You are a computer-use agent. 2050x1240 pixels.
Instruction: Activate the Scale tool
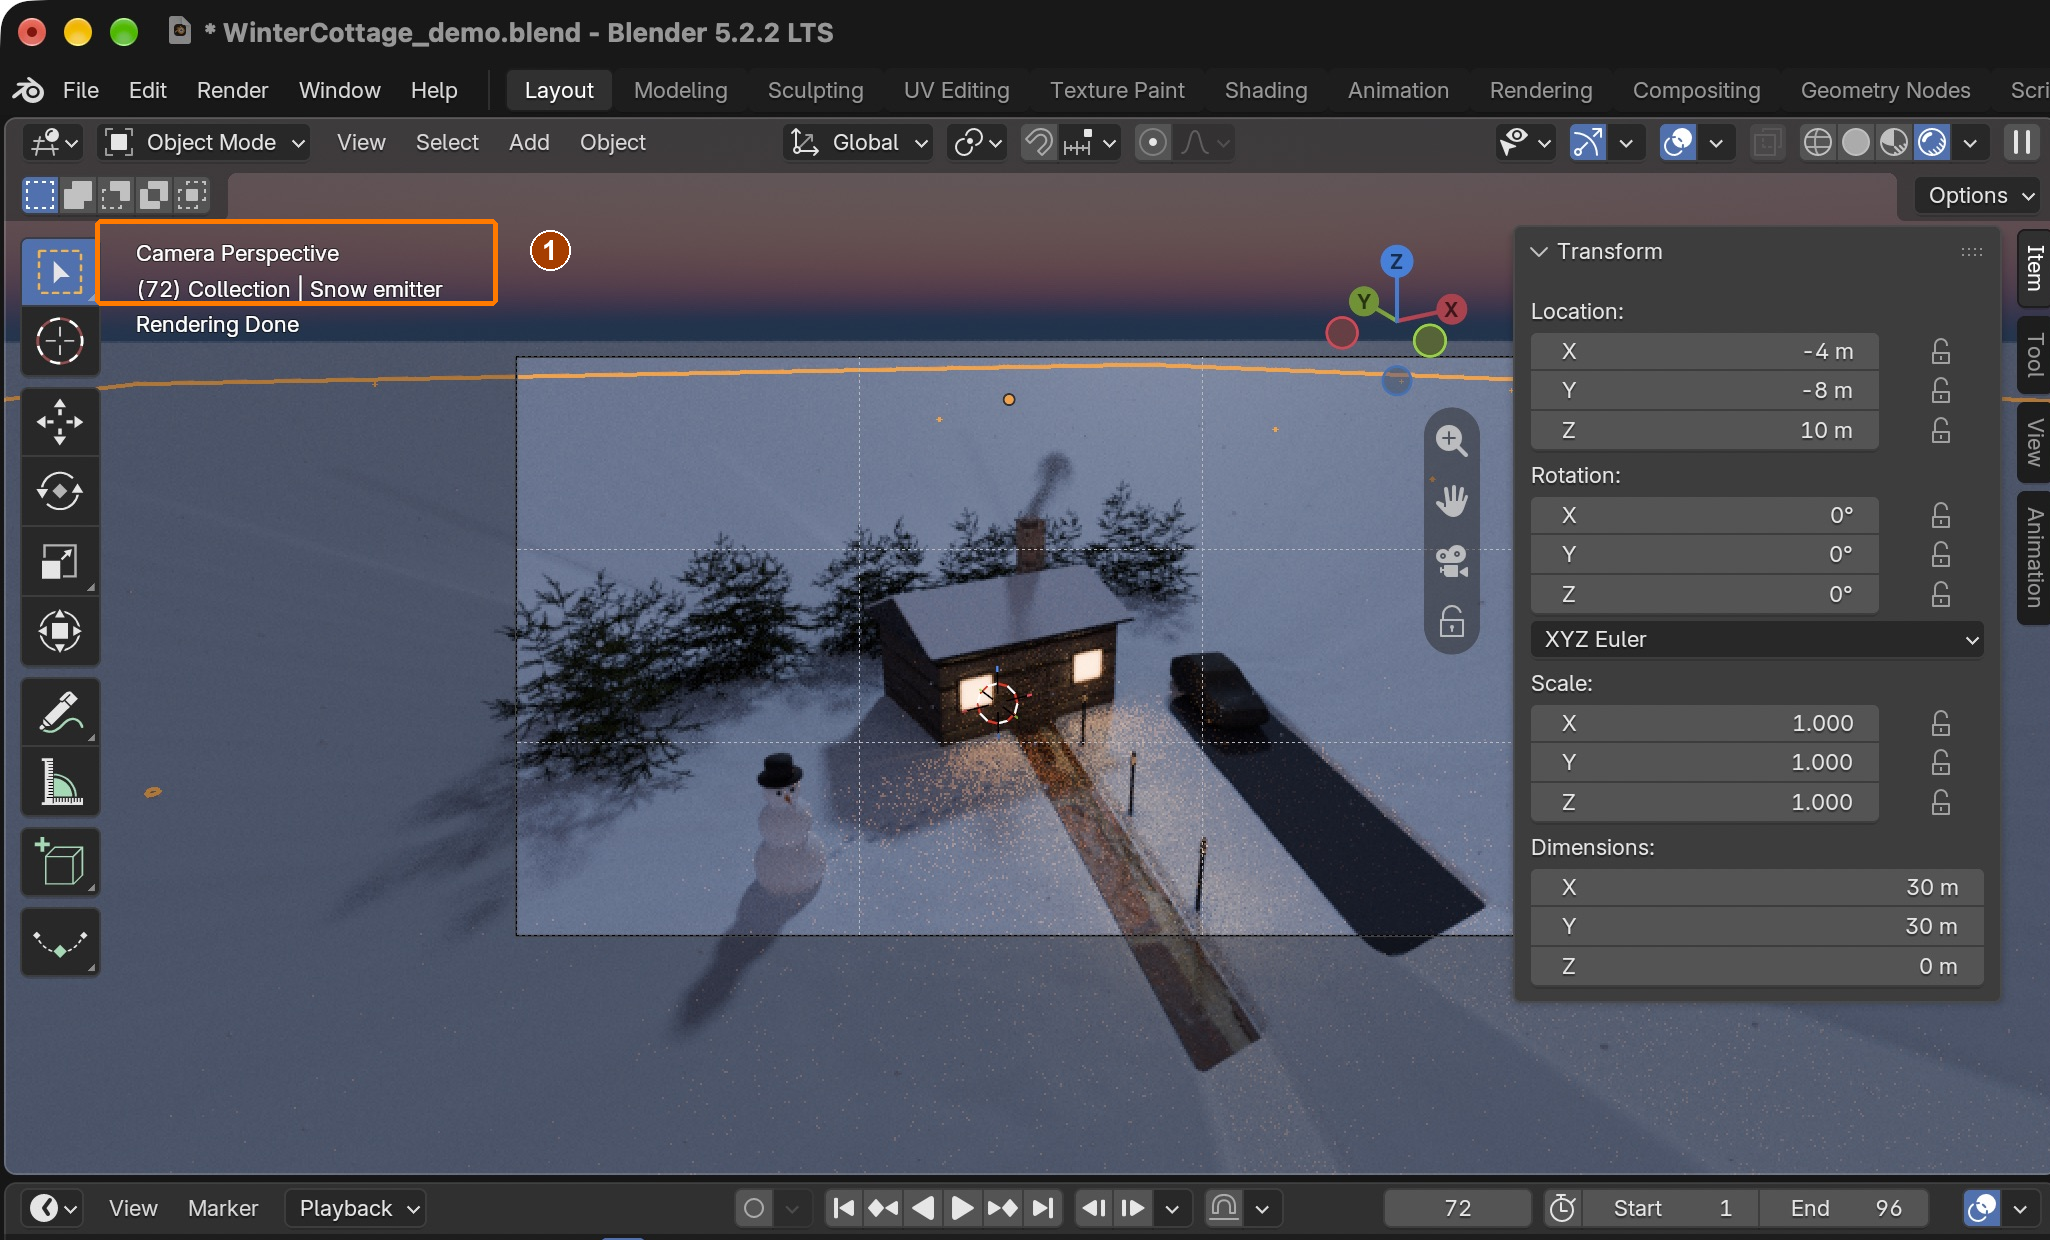tap(60, 561)
